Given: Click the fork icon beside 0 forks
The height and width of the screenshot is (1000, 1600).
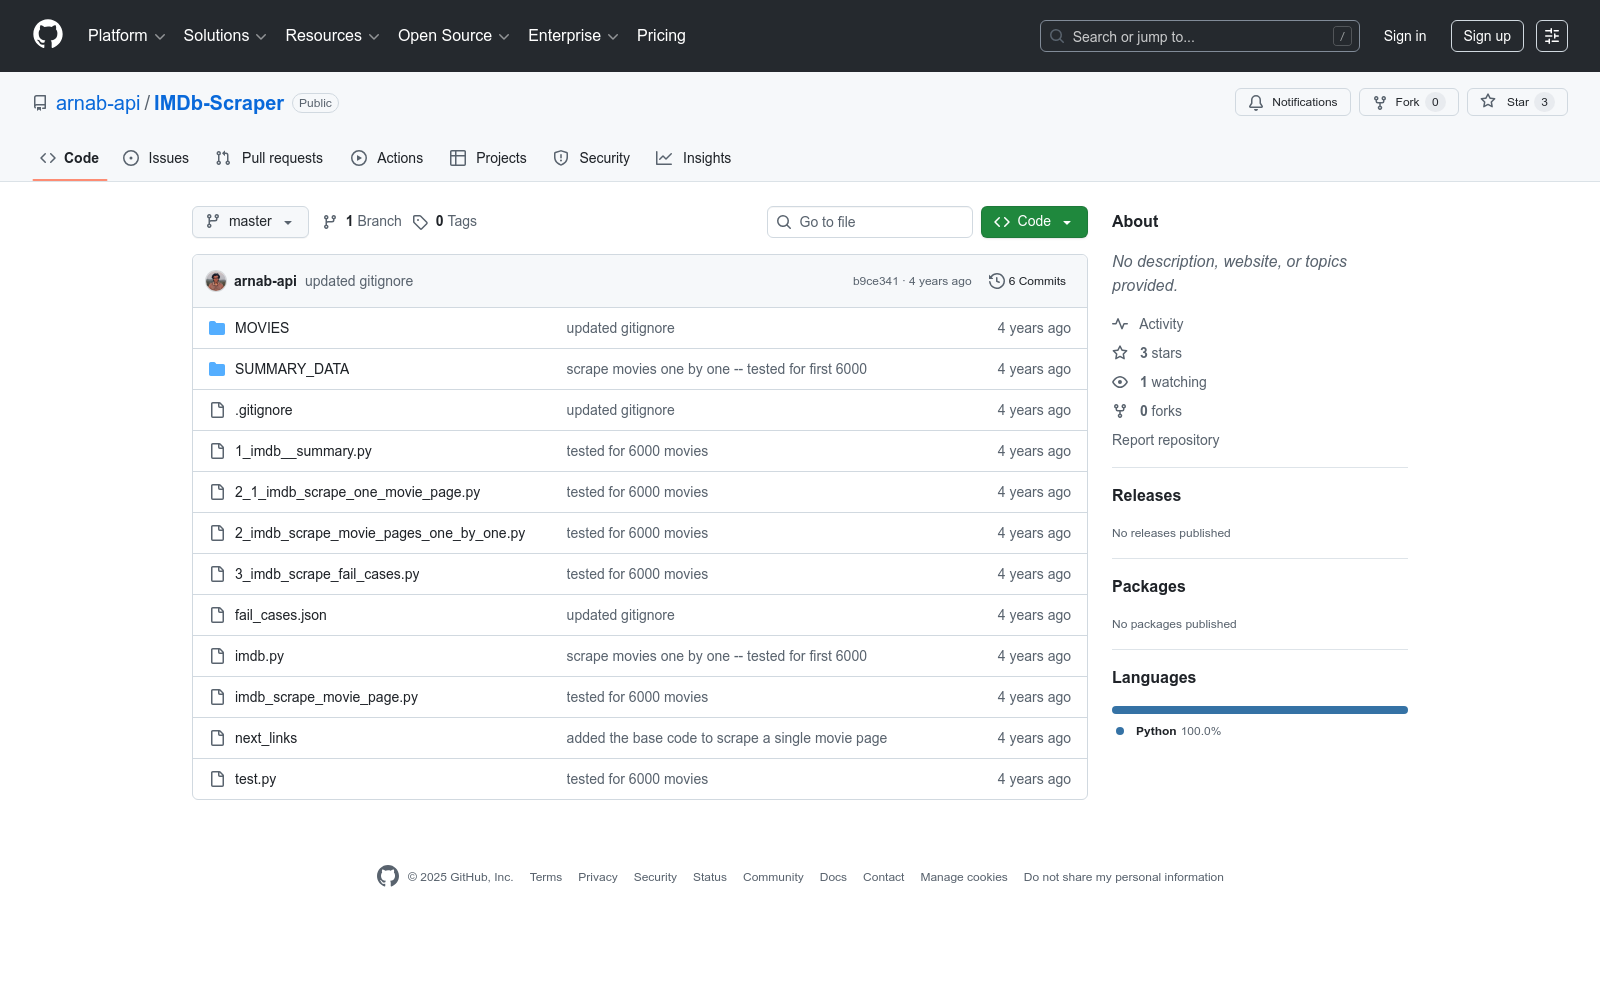Looking at the screenshot, I should point(1120,411).
